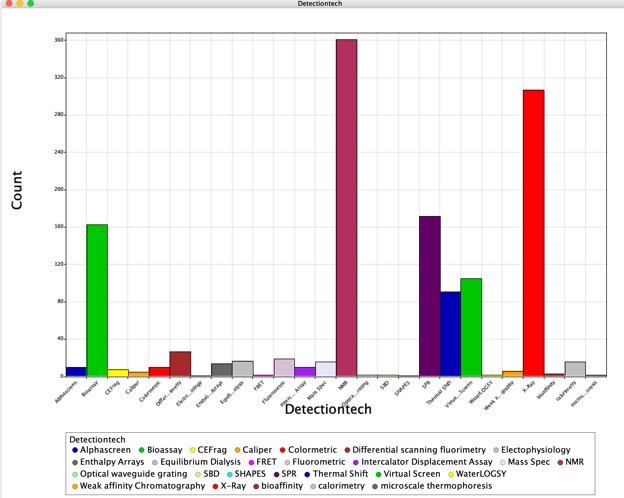Click the X-Ray x-axis tick label
This screenshot has width=624, height=498.
tap(529, 387)
